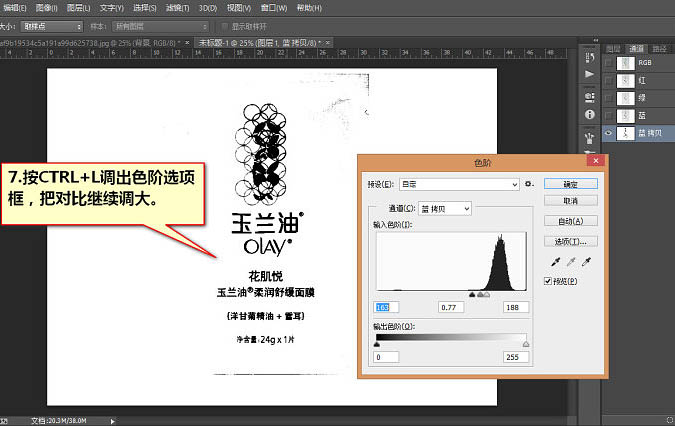Click the output white slider triangle
The image size is (675, 426).
pyautogui.click(x=526, y=344)
